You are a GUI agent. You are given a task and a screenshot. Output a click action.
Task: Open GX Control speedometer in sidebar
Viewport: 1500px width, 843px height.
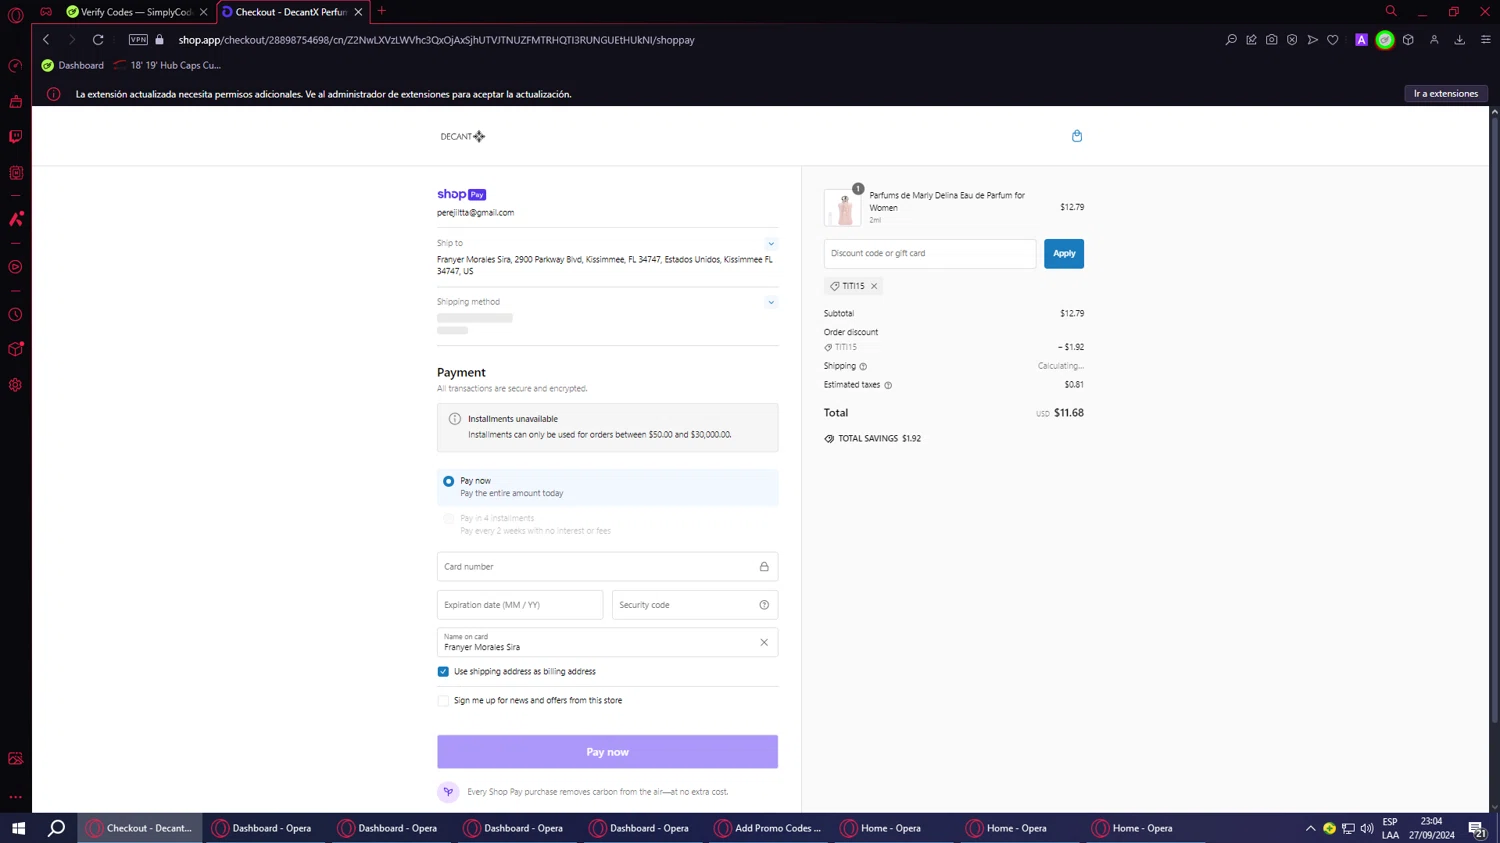[x=15, y=66]
